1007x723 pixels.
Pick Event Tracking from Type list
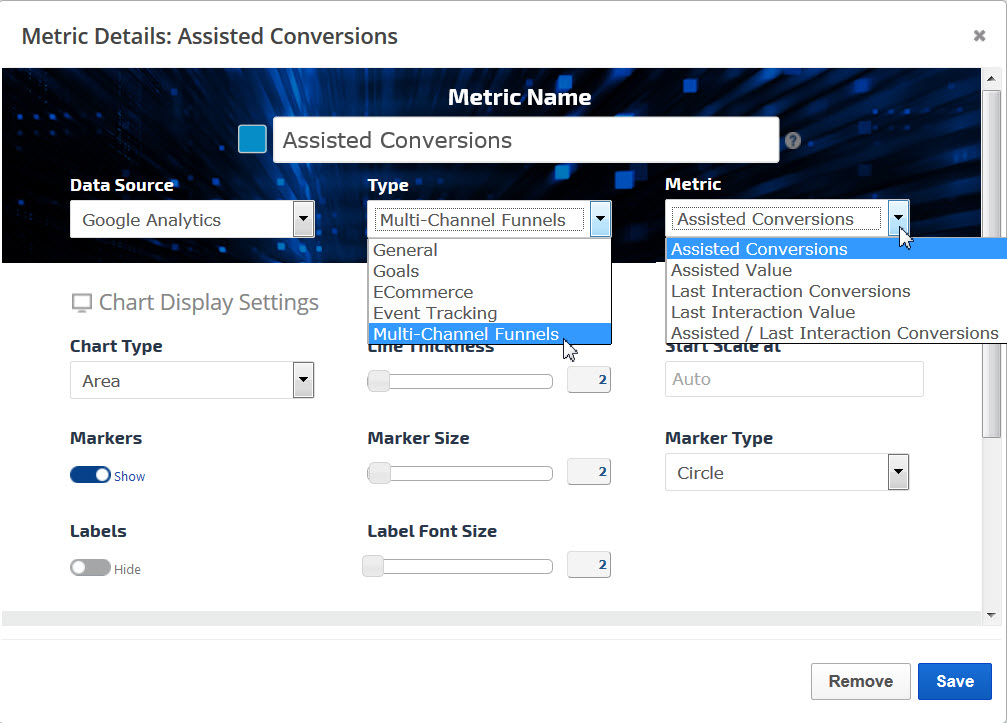click(x=435, y=313)
